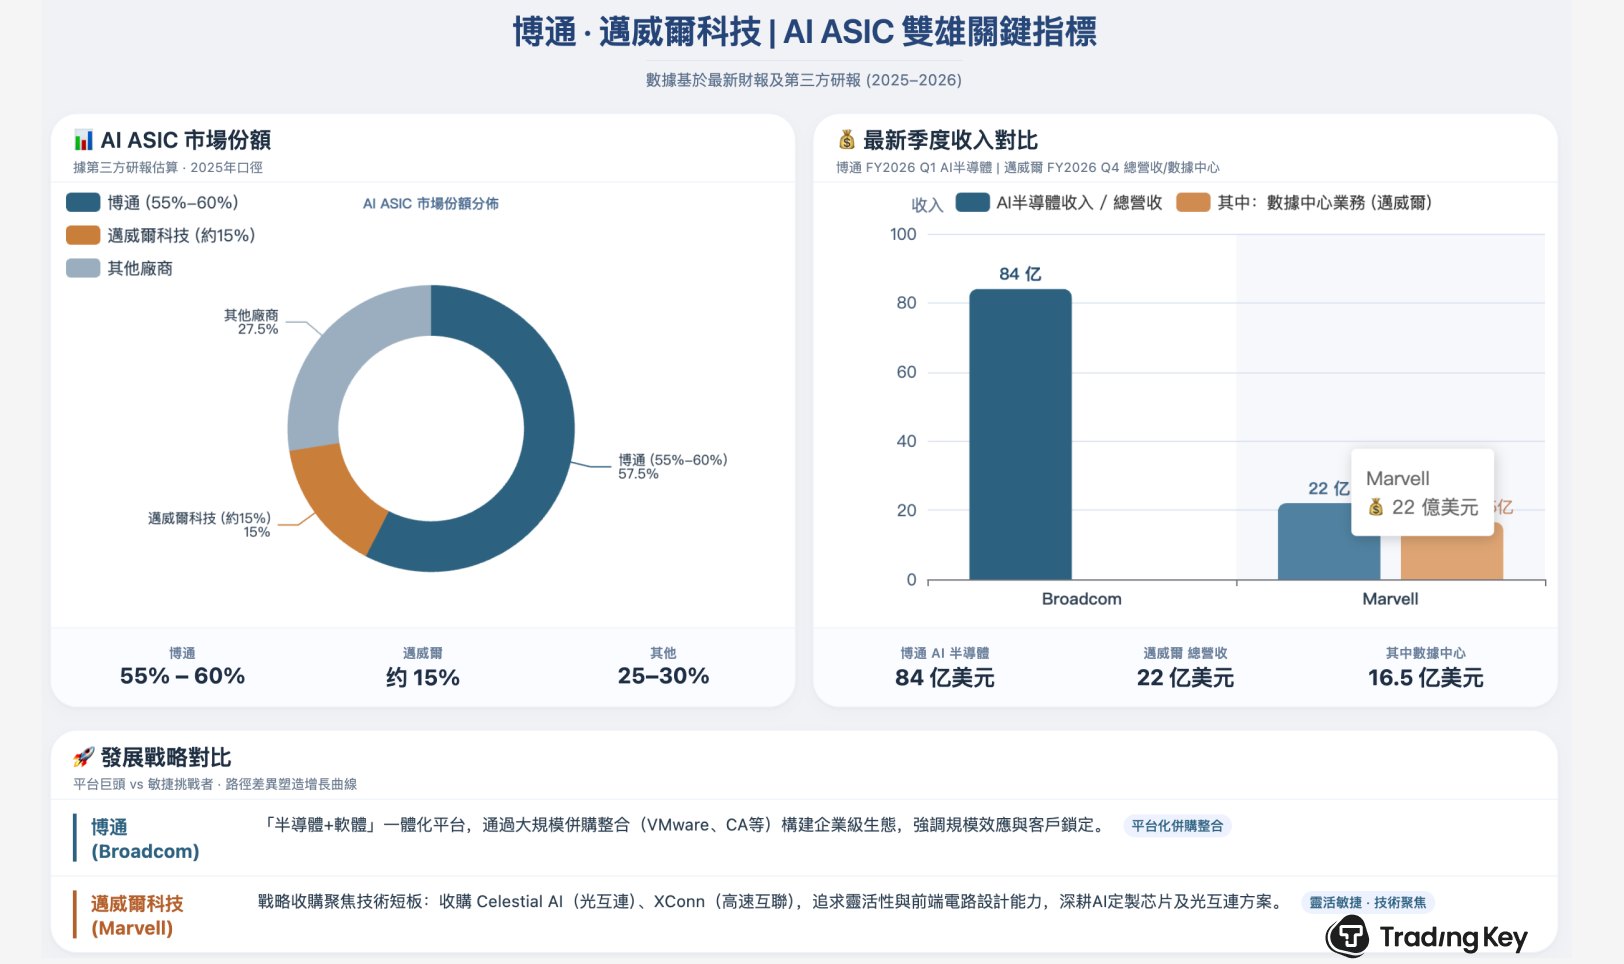Select the 博通 (Broadcom) strategy row title
The width and height of the screenshot is (1624, 964).
tap(144, 839)
